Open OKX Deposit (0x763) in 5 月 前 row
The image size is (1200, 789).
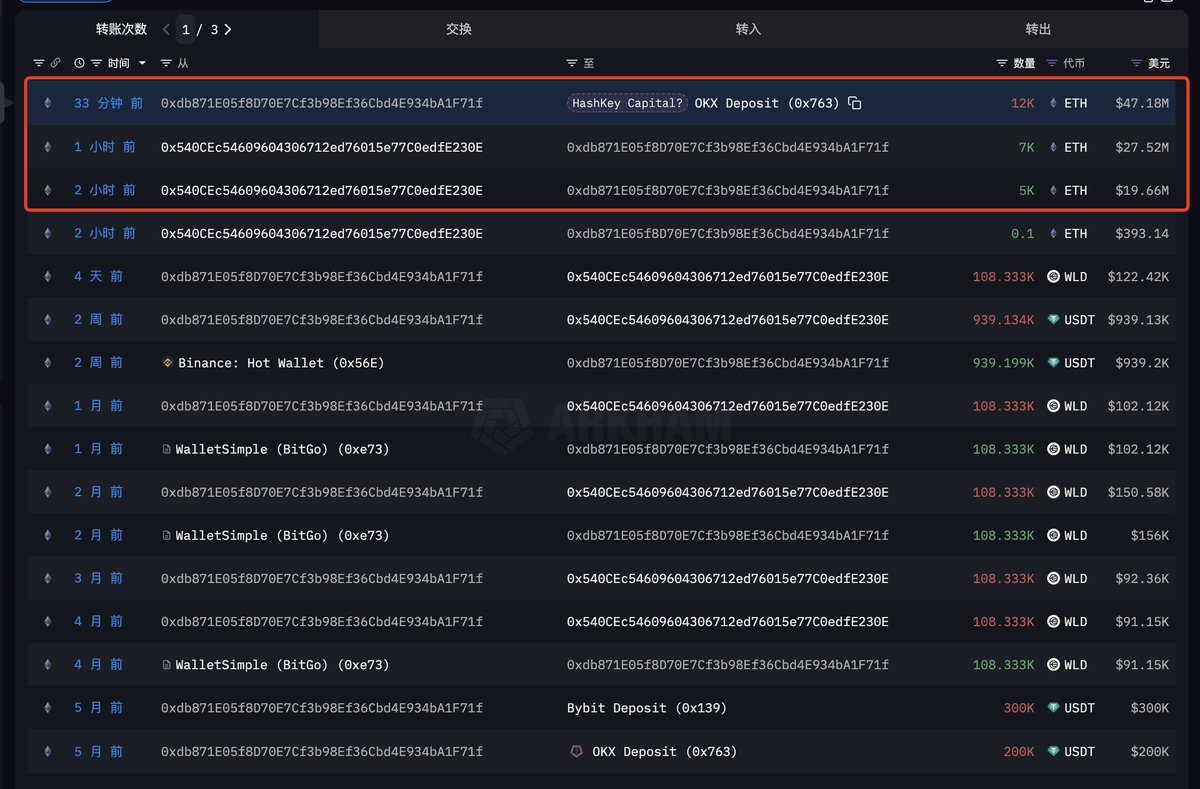pyautogui.click(x=664, y=751)
